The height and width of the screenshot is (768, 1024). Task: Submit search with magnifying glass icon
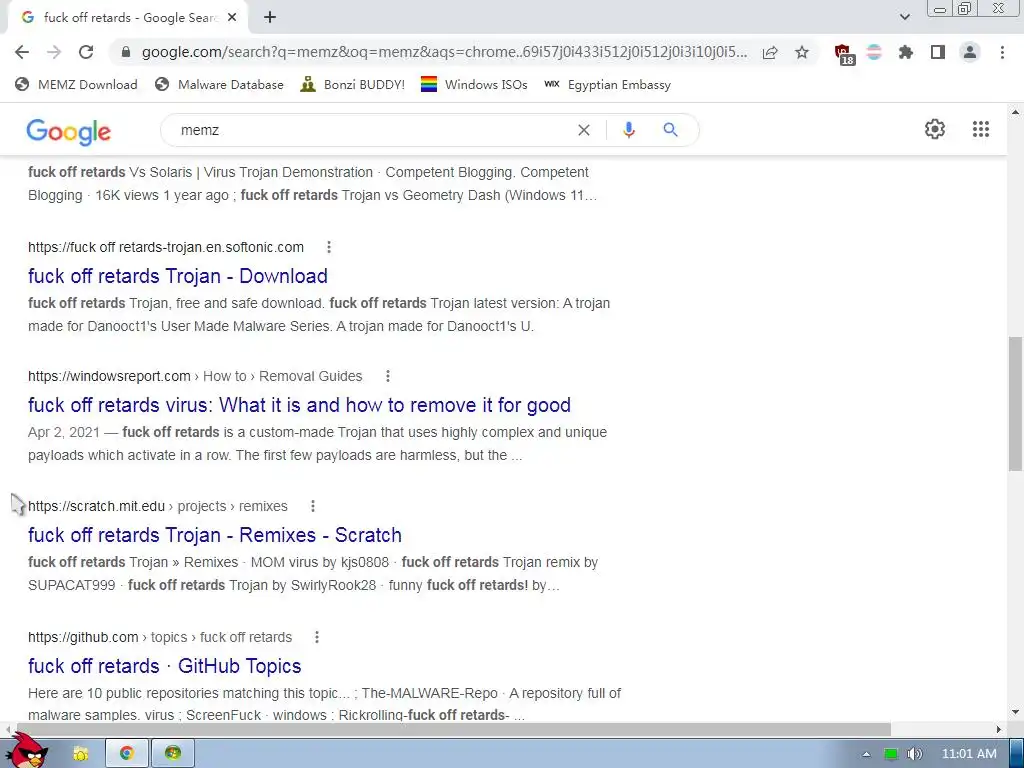point(671,130)
